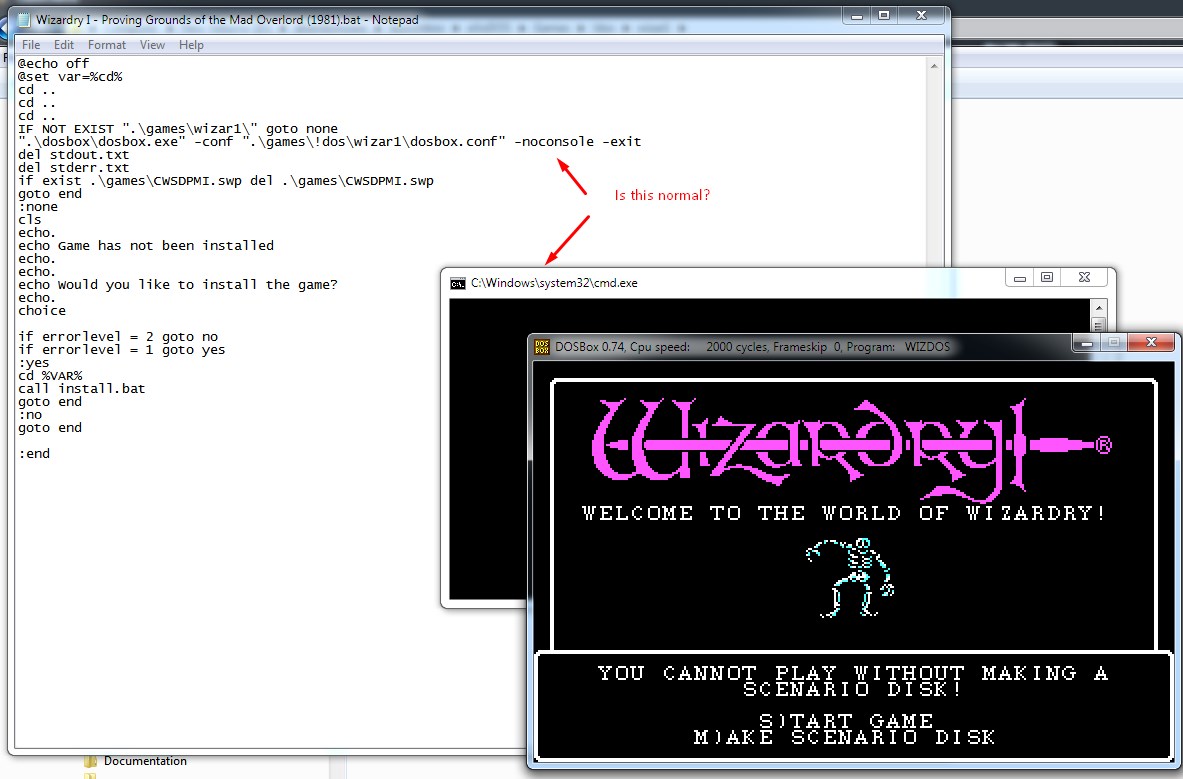1183x779 pixels.
Task: Click the cmd.exe scrollbar up arrow
Action: [1098, 308]
